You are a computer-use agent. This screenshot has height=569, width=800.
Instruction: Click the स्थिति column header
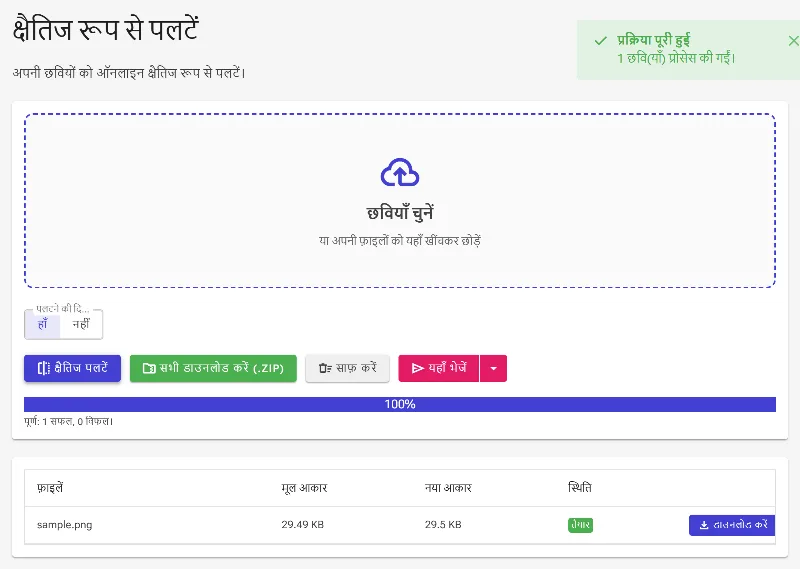click(x=580, y=487)
